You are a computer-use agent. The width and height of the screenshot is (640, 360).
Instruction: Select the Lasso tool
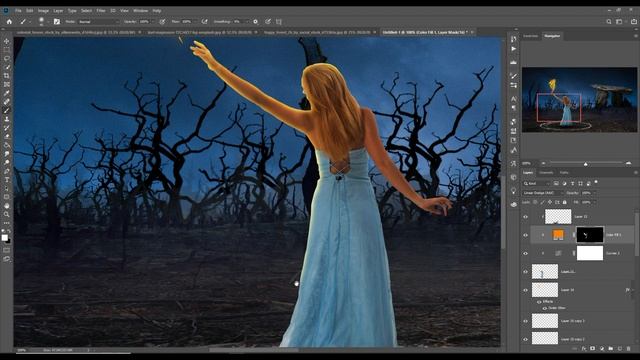pos(7,58)
